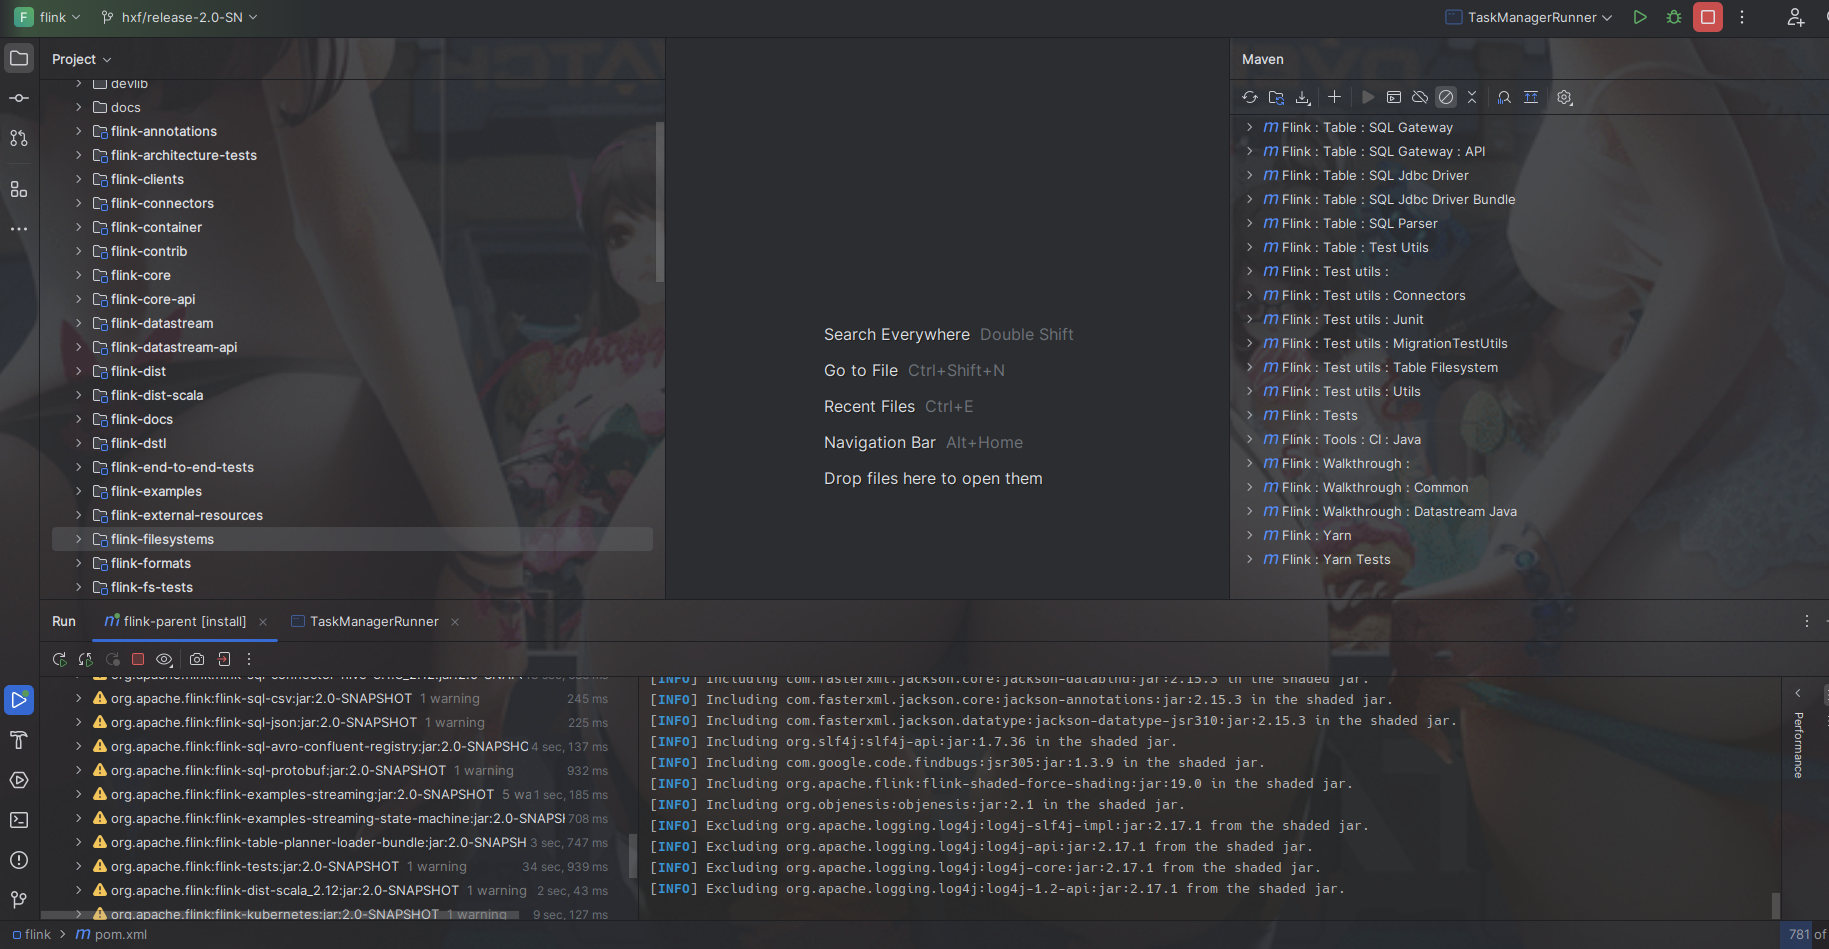Add a Maven project with plus icon

point(1334,97)
